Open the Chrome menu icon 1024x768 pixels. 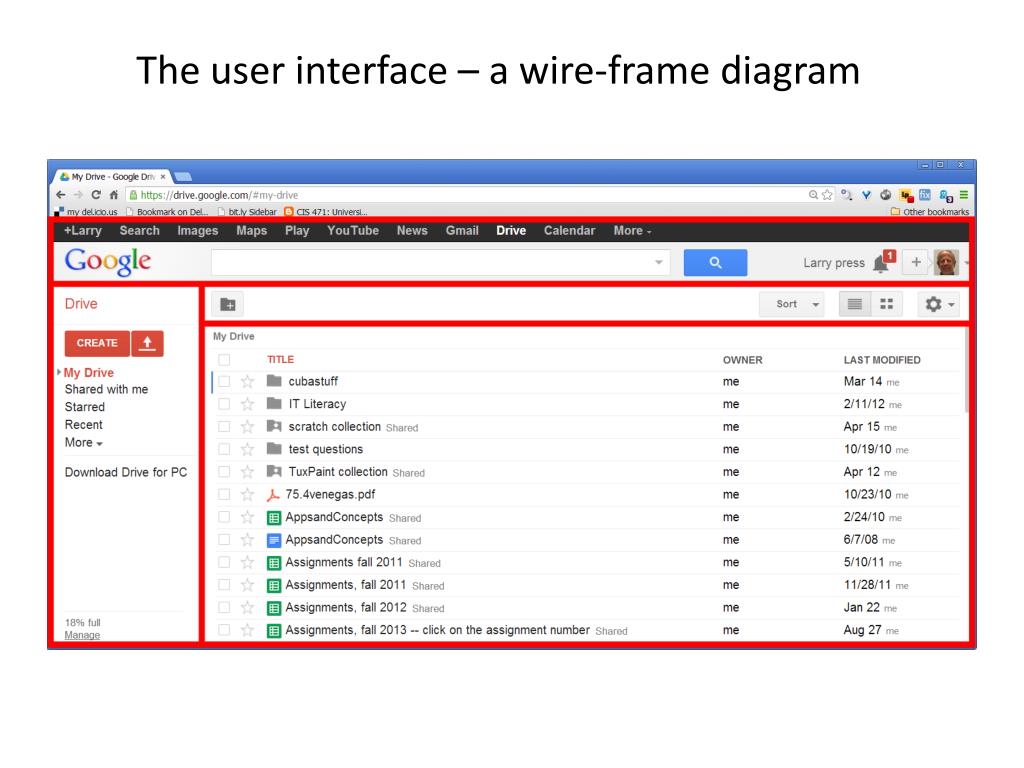(x=964, y=195)
